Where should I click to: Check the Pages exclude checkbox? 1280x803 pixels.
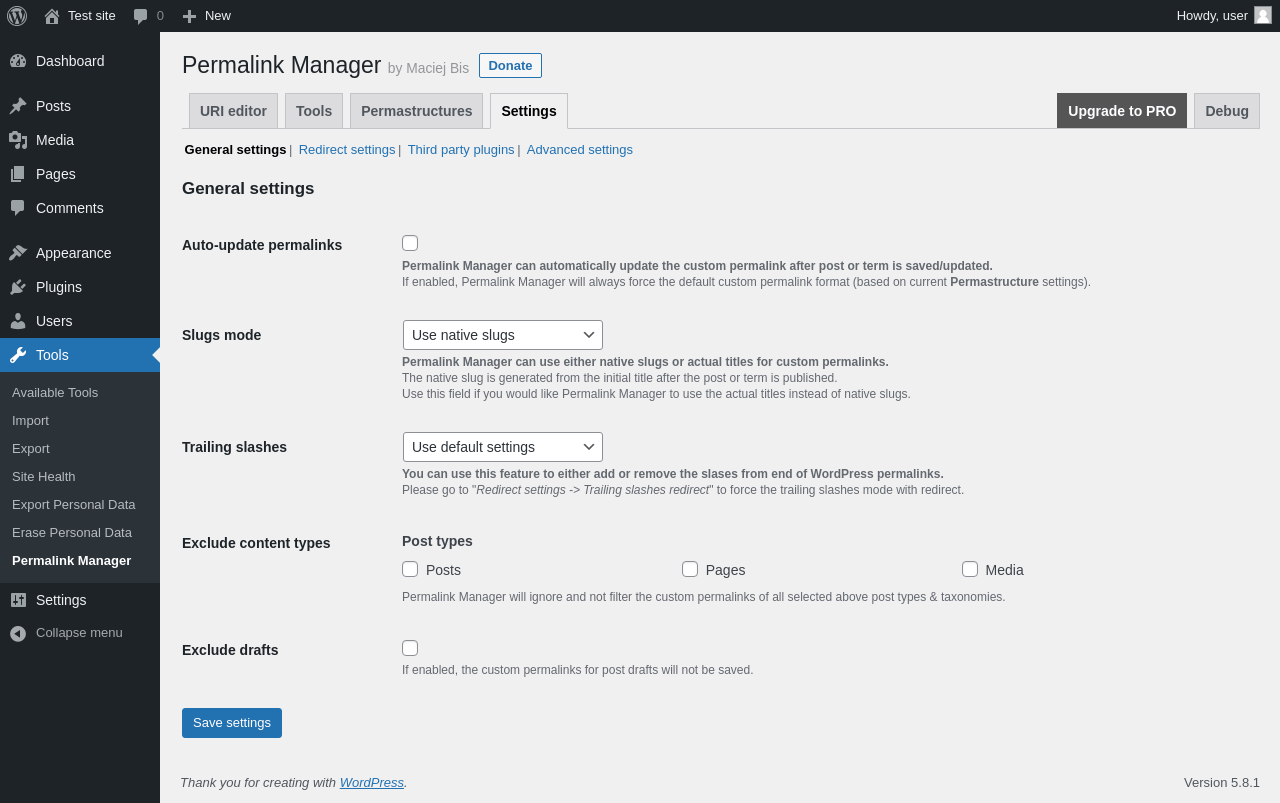click(x=690, y=569)
